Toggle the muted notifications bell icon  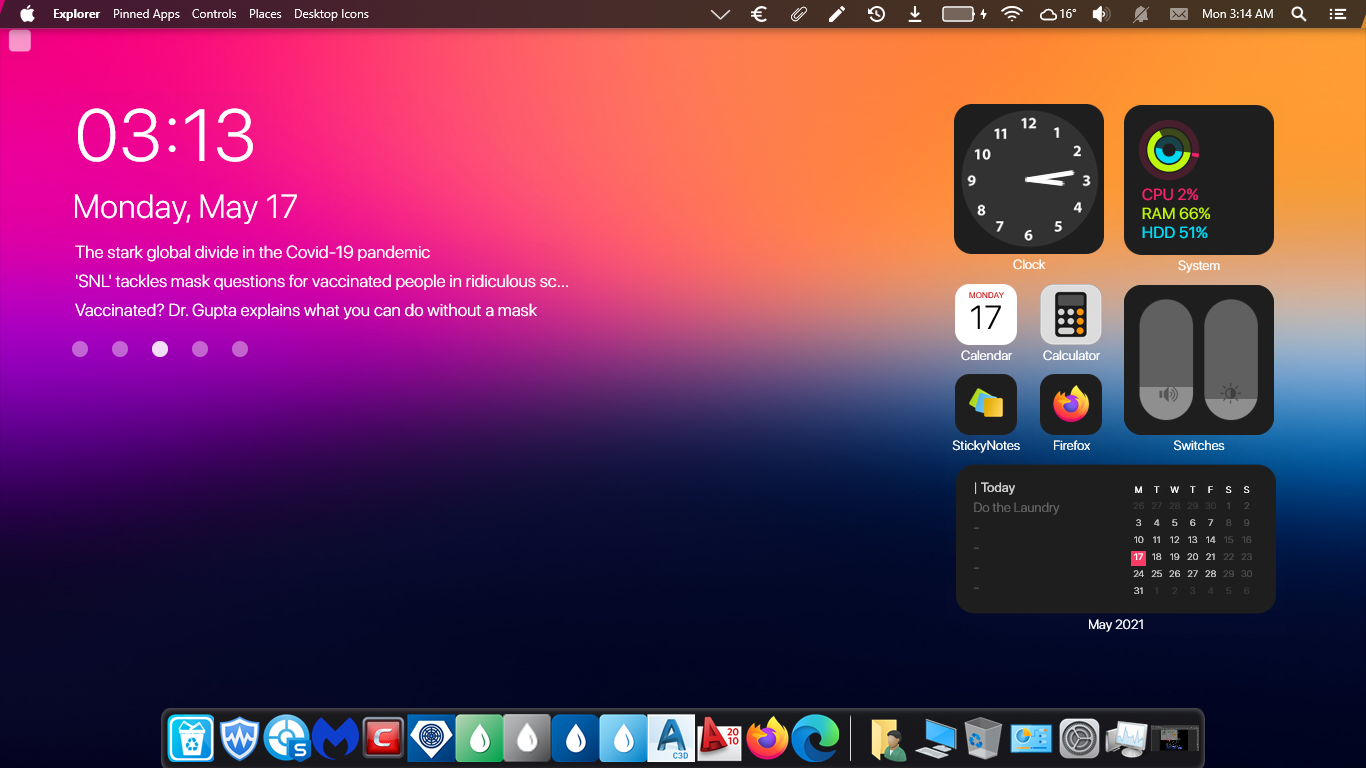(x=1140, y=14)
